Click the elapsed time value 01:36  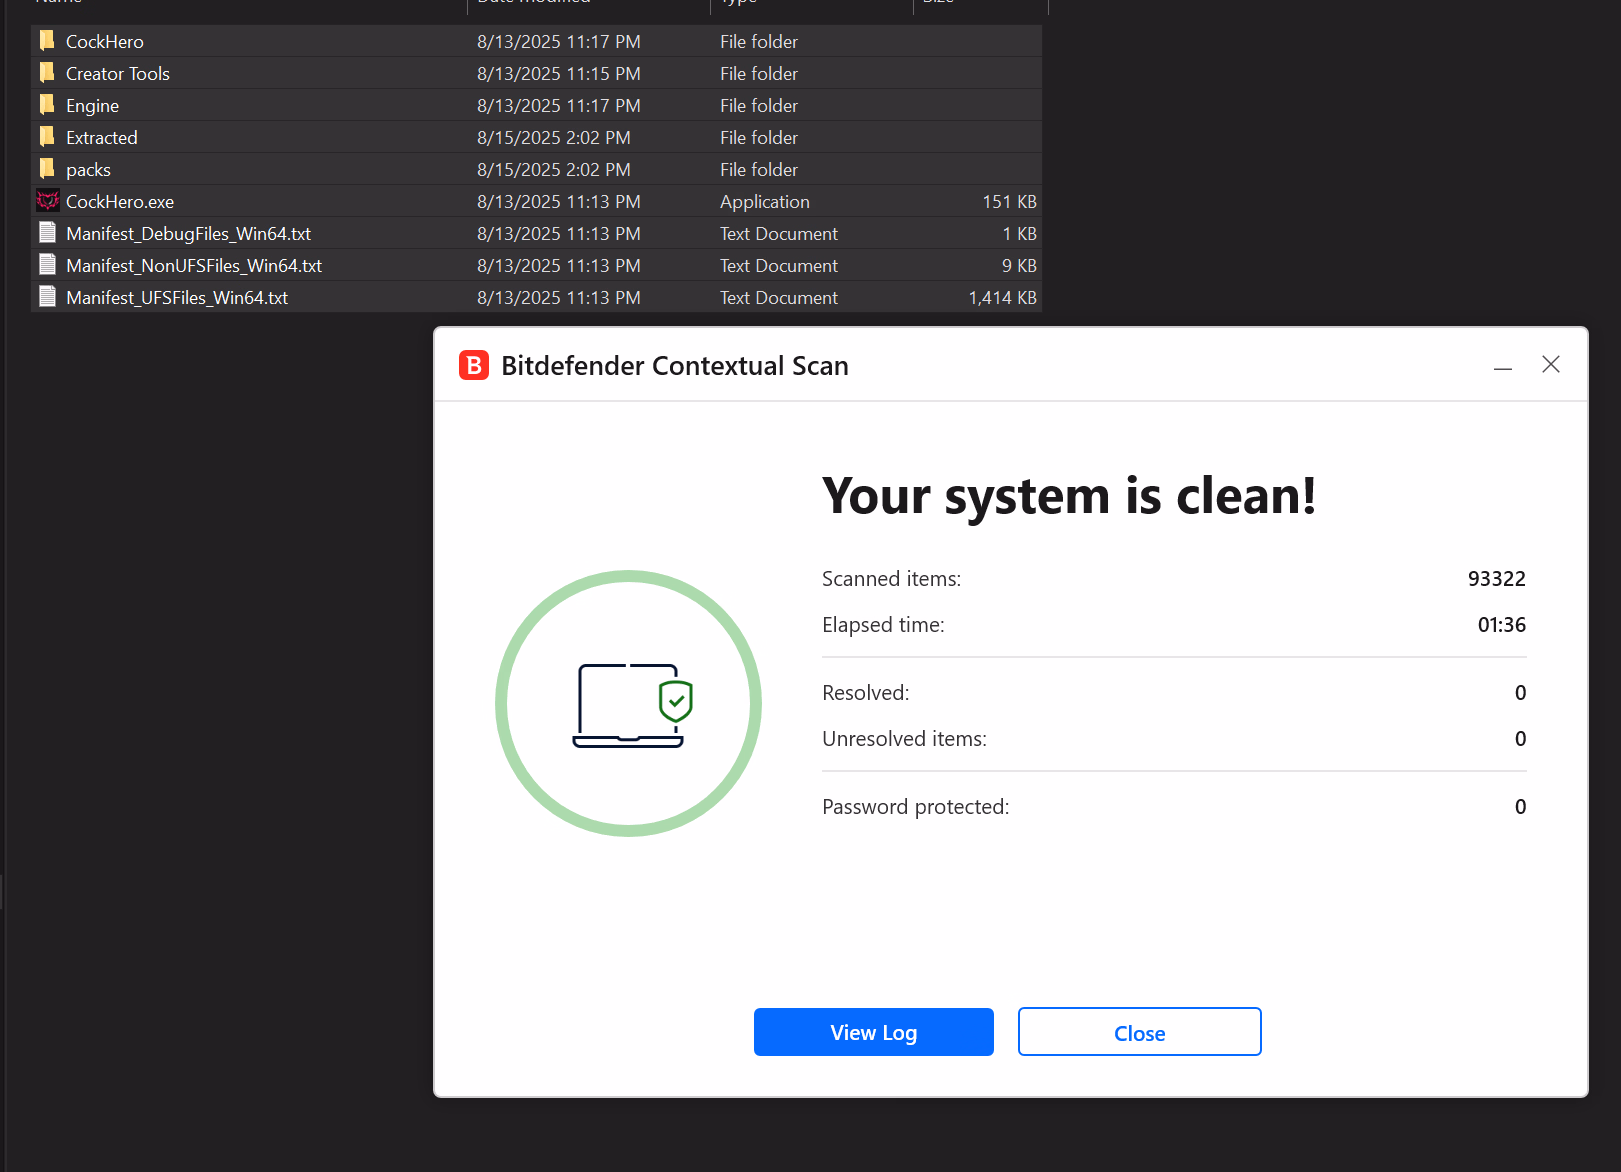pyautogui.click(x=1501, y=625)
